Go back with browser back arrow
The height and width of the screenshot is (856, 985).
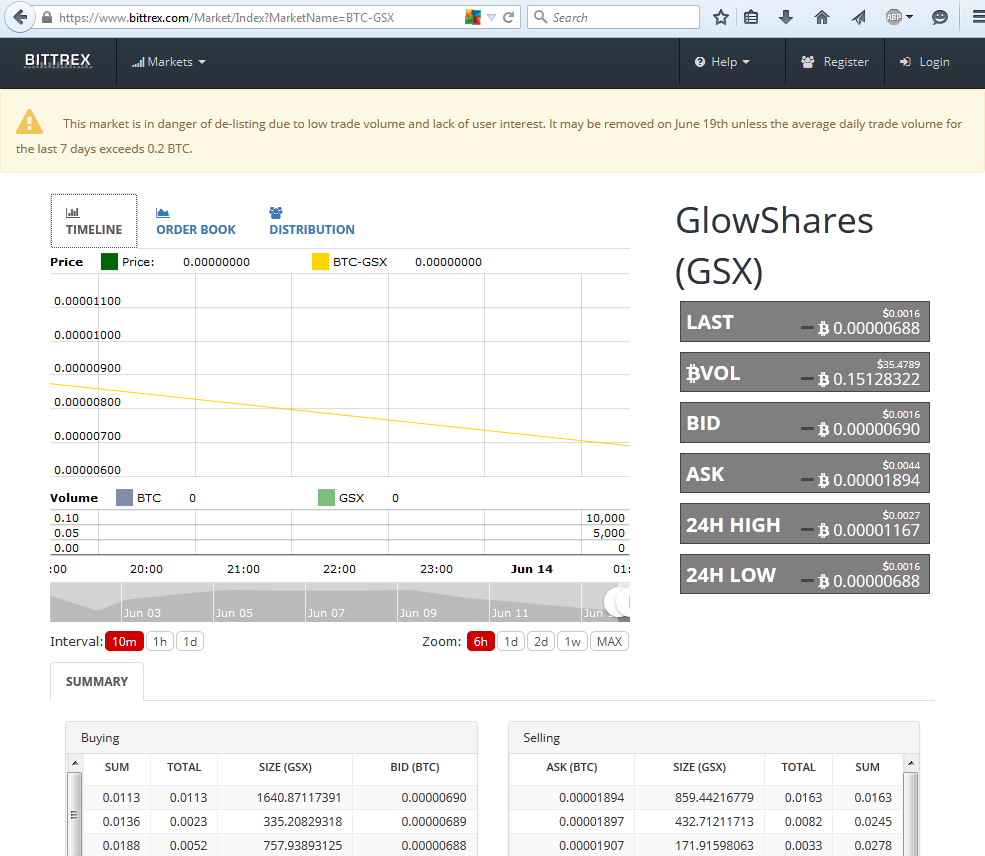pyautogui.click(x=20, y=17)
